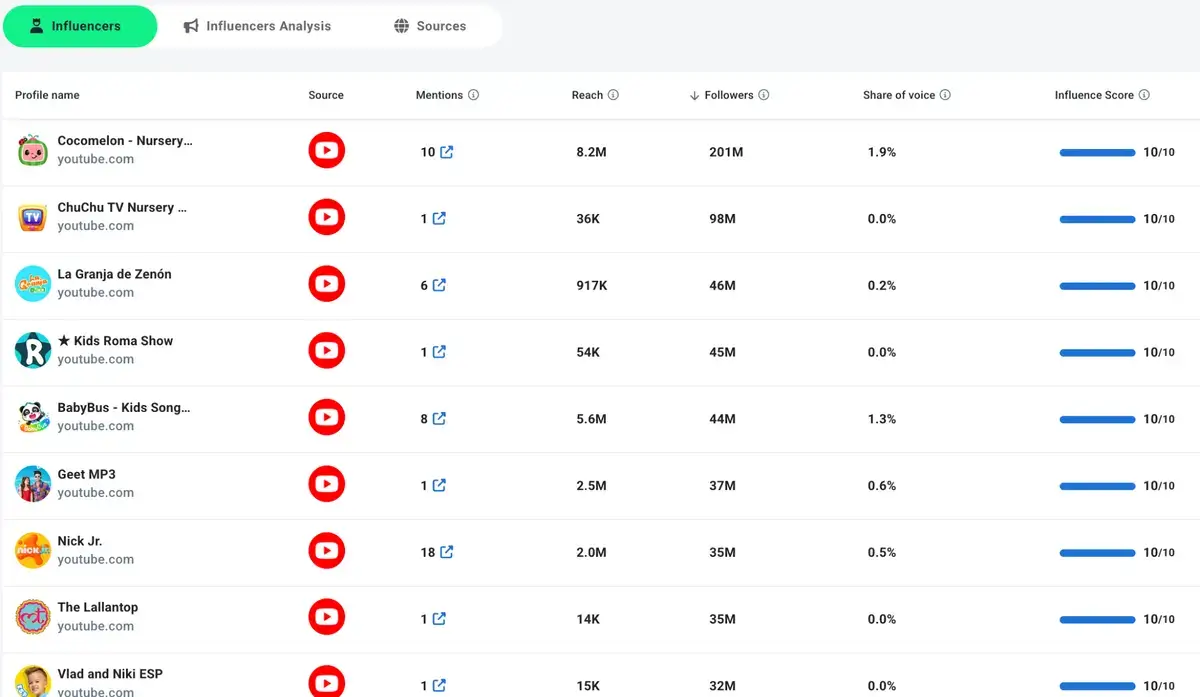Click the 98M followers value
The height and width of the screenshot is (697, 1200).
[x=722, y=219]
